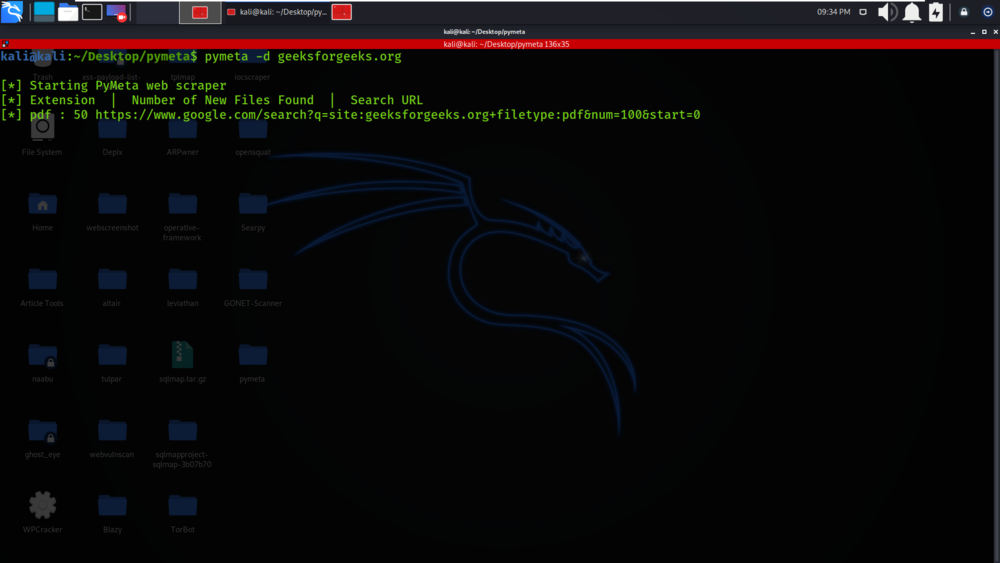Click the 'pymeta -d geeksforgeeks.org' command text
This screenshot has height=563, width=1000.
[x=303, y=56]
